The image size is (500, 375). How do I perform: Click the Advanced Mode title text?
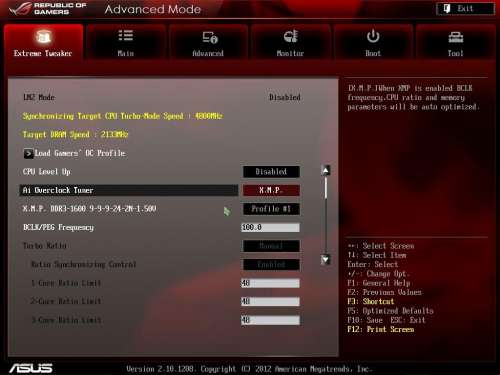click(x=153, y=9)
